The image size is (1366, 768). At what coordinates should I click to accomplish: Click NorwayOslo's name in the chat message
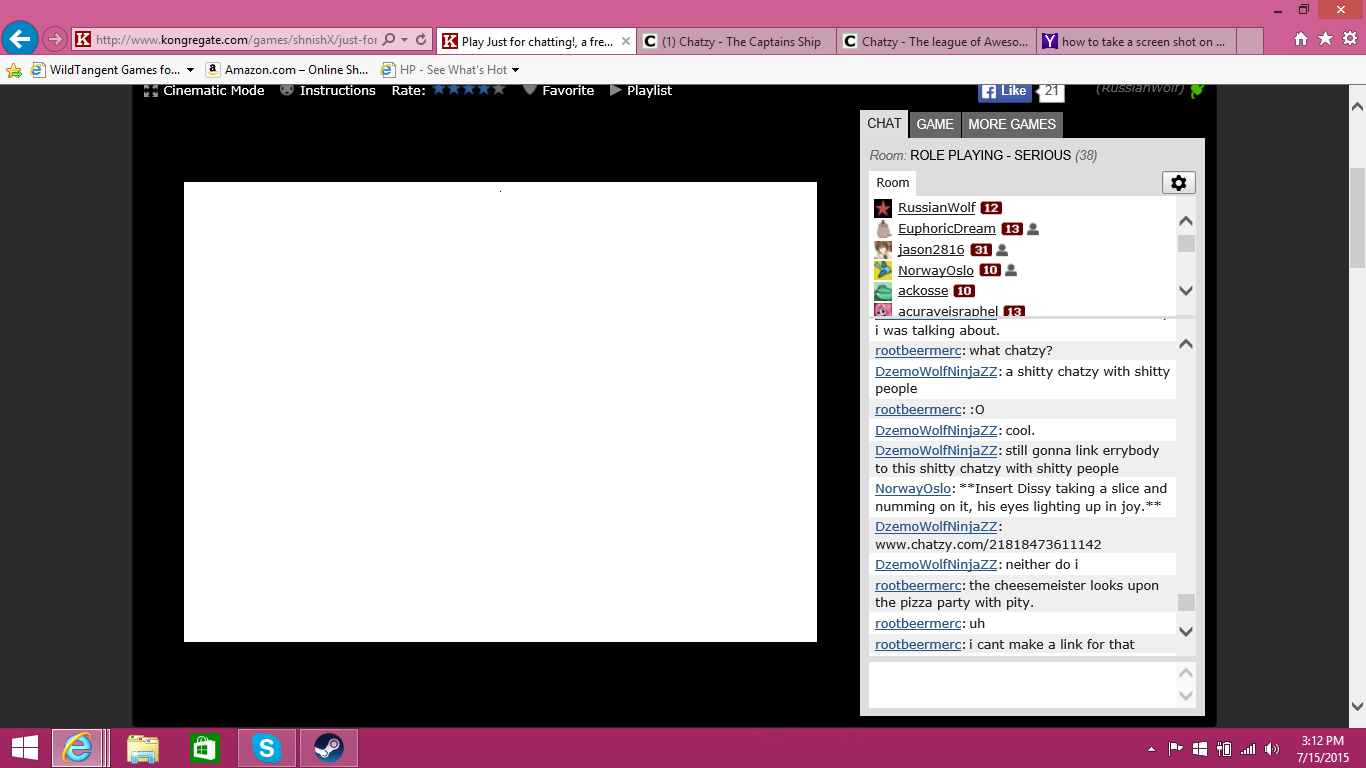[x=913, y=489]
